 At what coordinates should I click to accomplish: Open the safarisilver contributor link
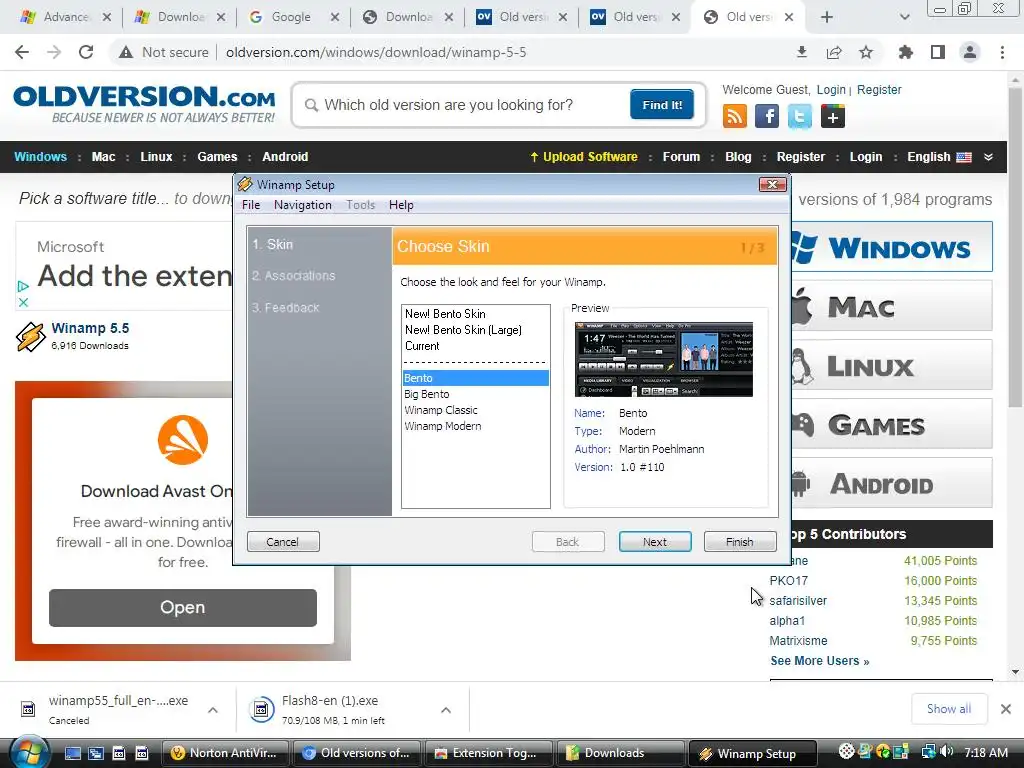pos(798,601)
